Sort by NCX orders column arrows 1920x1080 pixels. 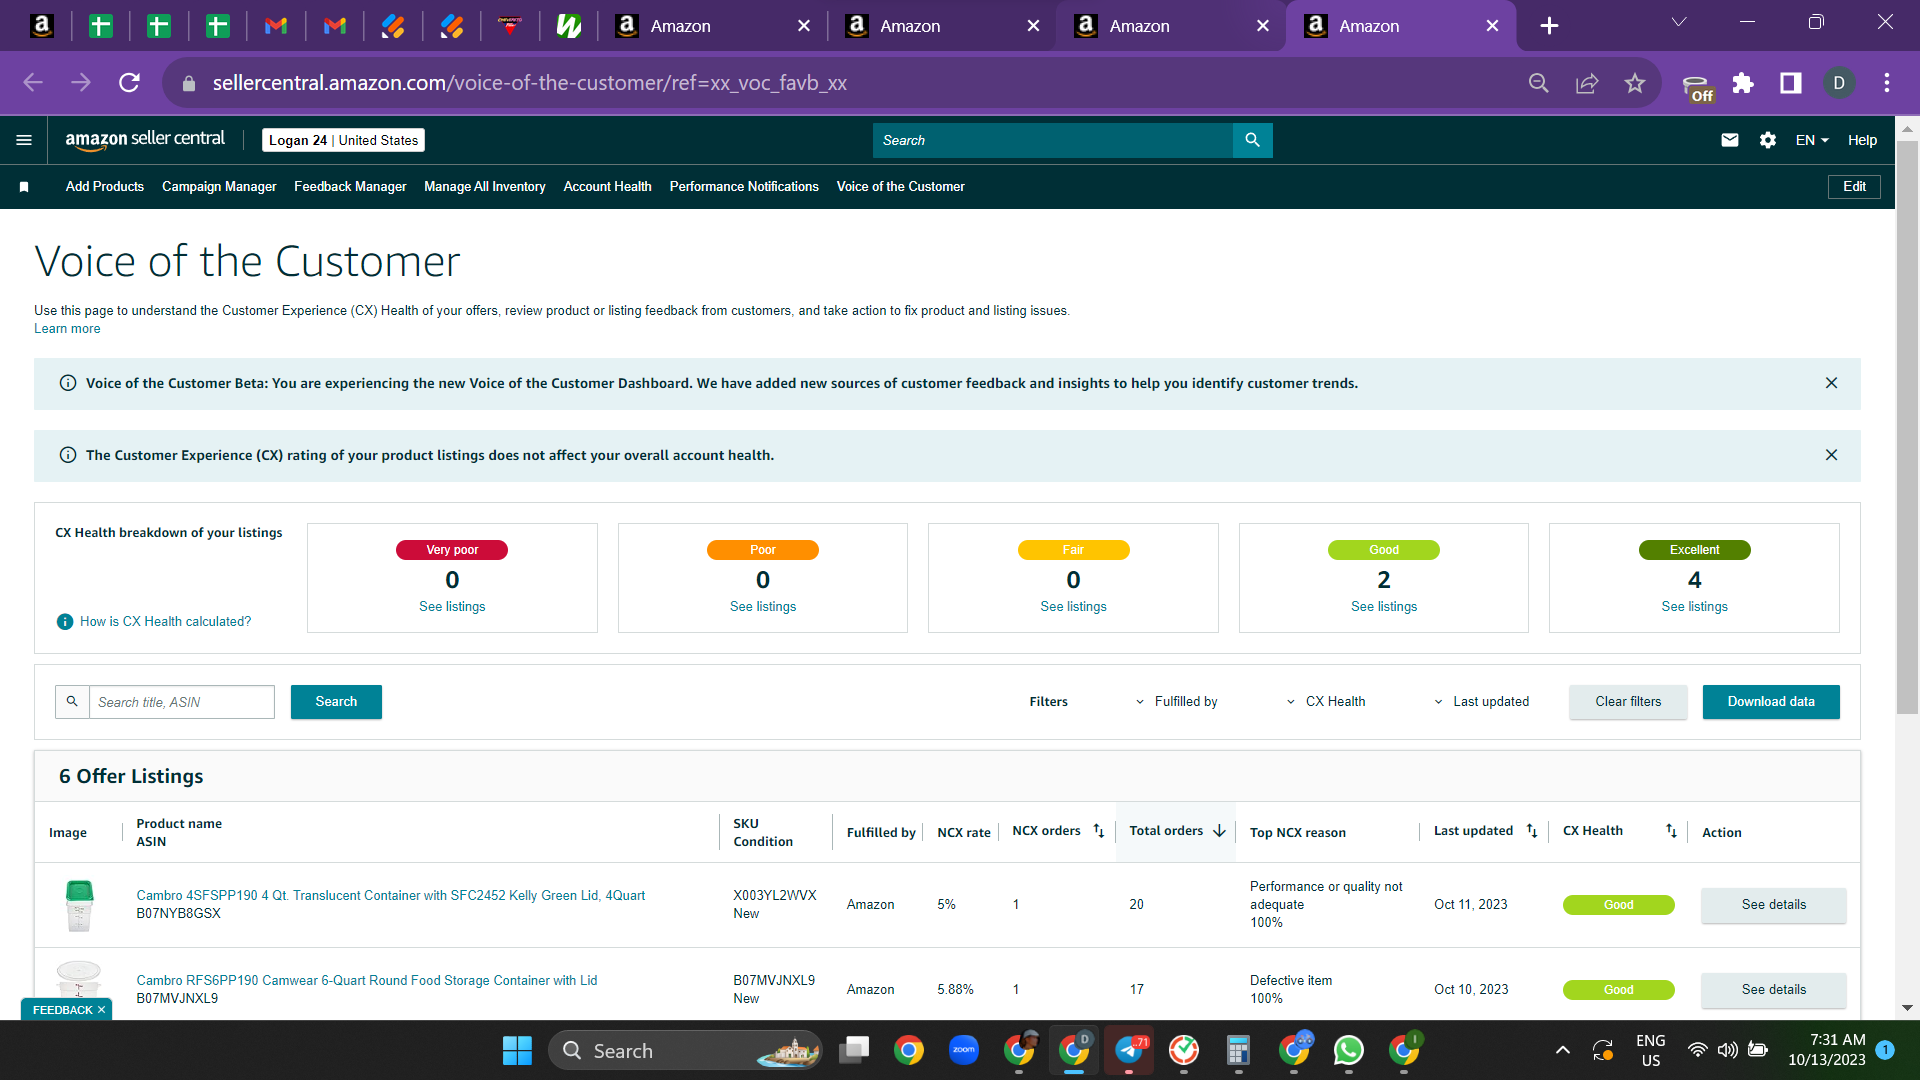click(x=1099, y=831)
